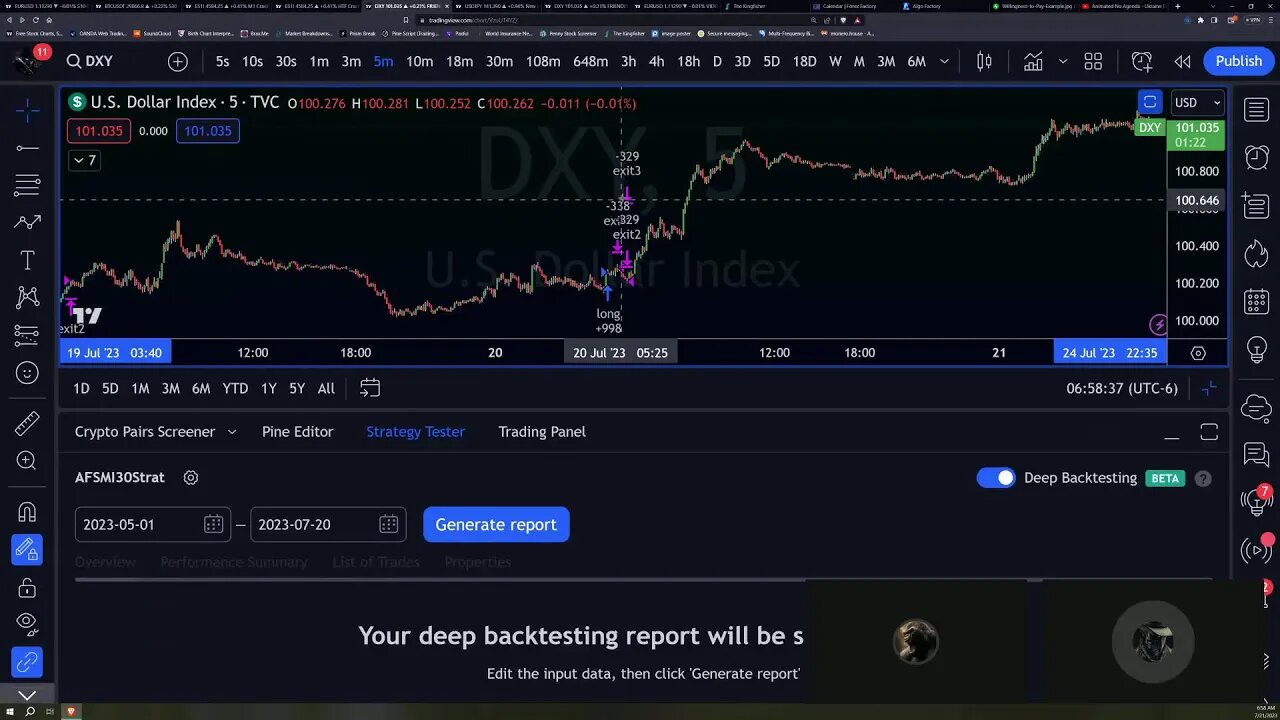Open the streams play broadcast icon
This screenshot has width=1280, height=720.
[x=1257, y=550]
